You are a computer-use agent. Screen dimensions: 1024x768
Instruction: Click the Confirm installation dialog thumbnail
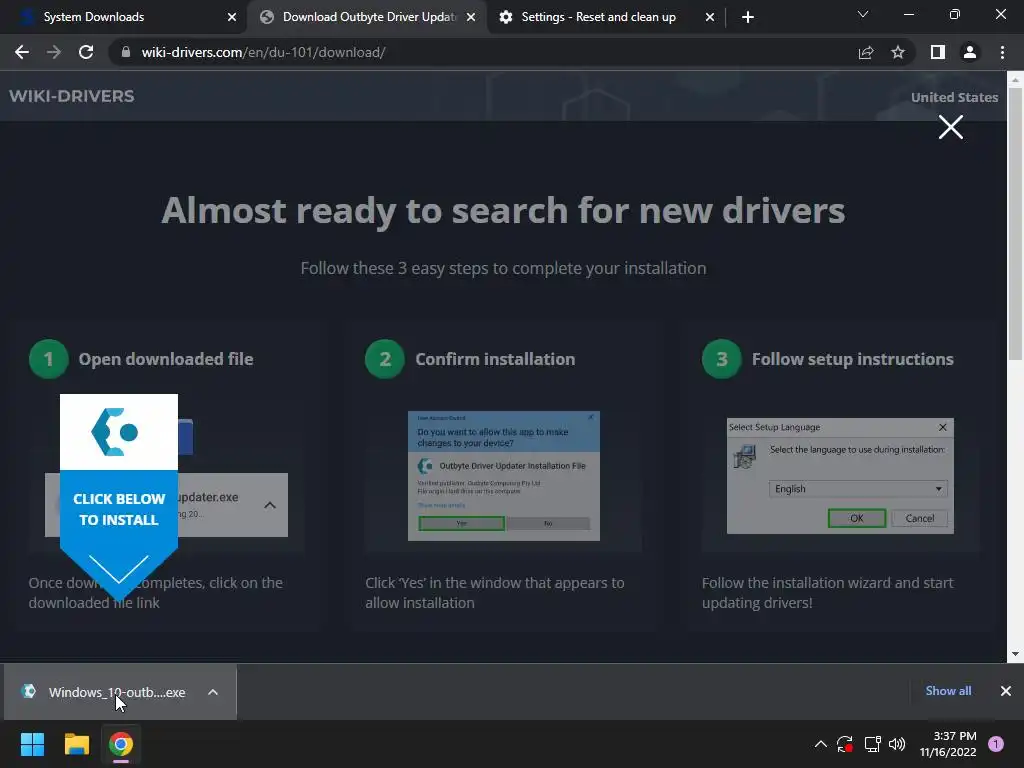click(x=504, y=475)
